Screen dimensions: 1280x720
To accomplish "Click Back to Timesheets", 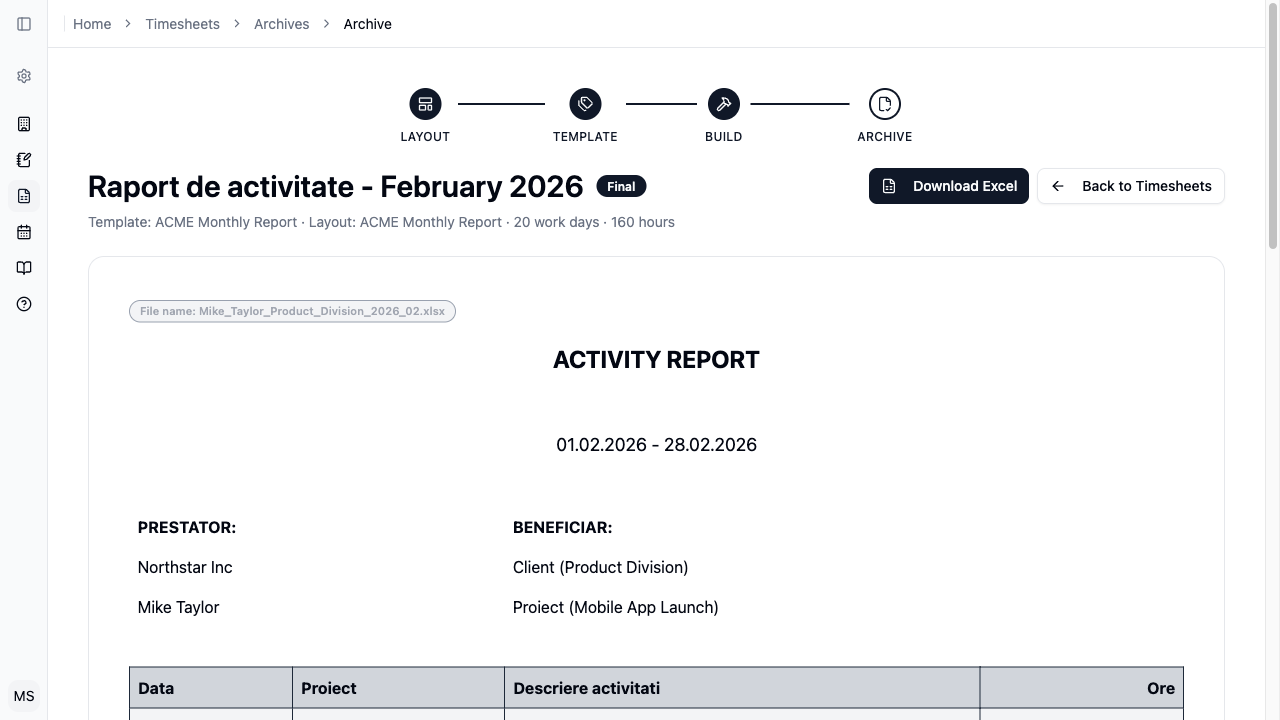I will [1131, 186].
